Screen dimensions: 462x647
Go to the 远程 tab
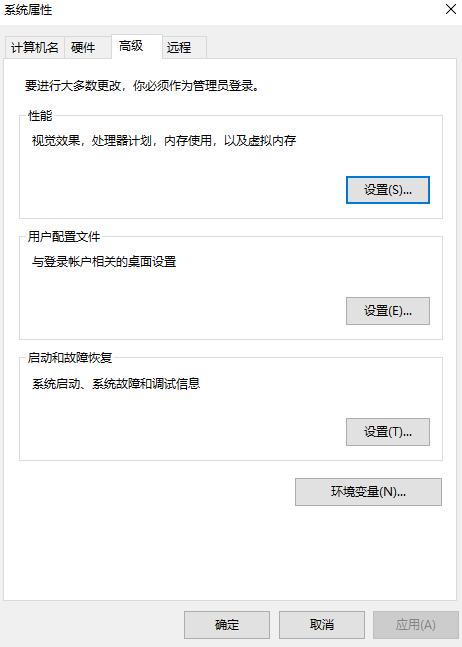pyautogui.click(x=184, y=47)
